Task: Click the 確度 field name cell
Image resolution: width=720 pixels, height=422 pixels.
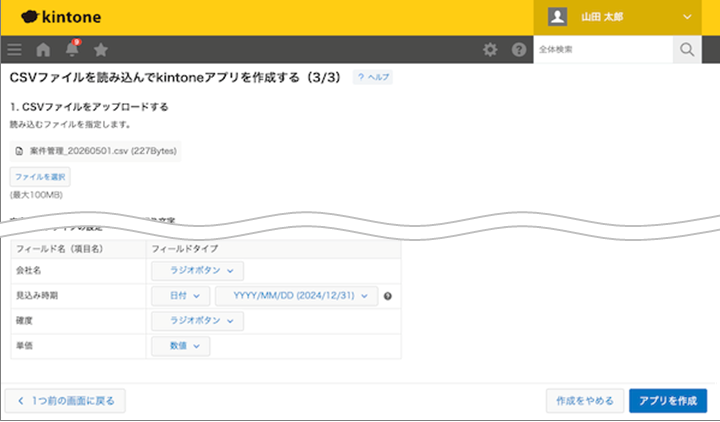Action: [78, 321]
